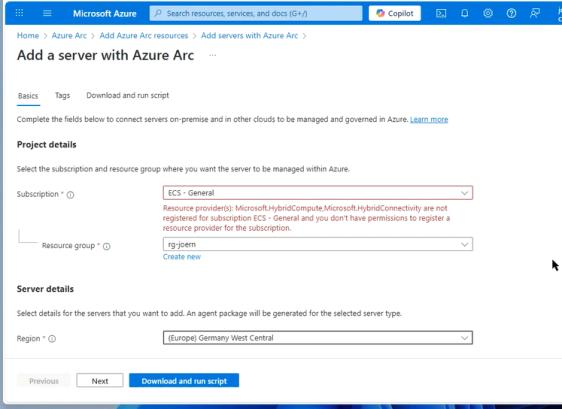Expand the Region dropdown
Image resolution: width=562 pixels, height=409 pixels.
pyautogui.click(x=318, y=338)
